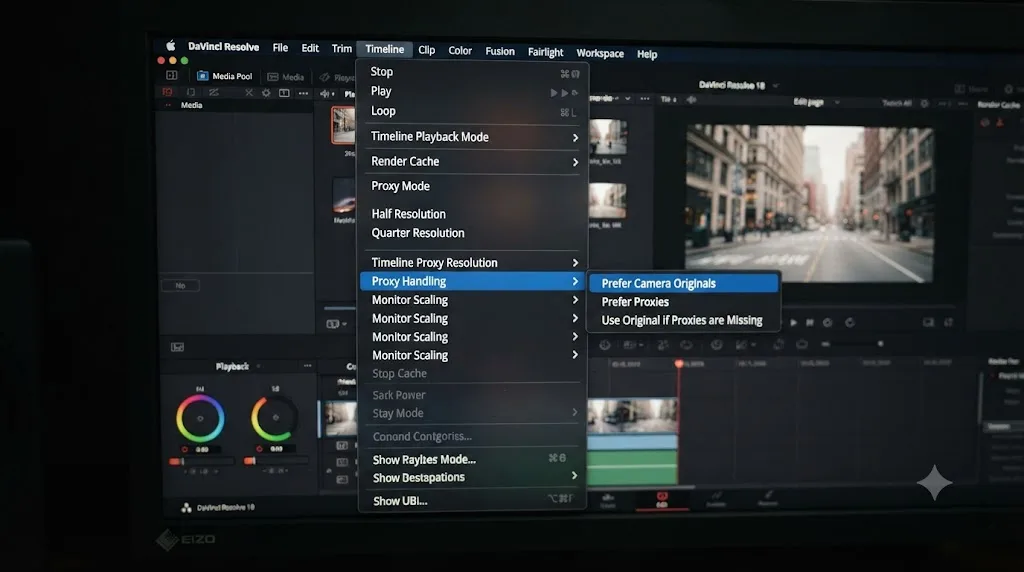Open the Trim menu

[x=342, y=48]
